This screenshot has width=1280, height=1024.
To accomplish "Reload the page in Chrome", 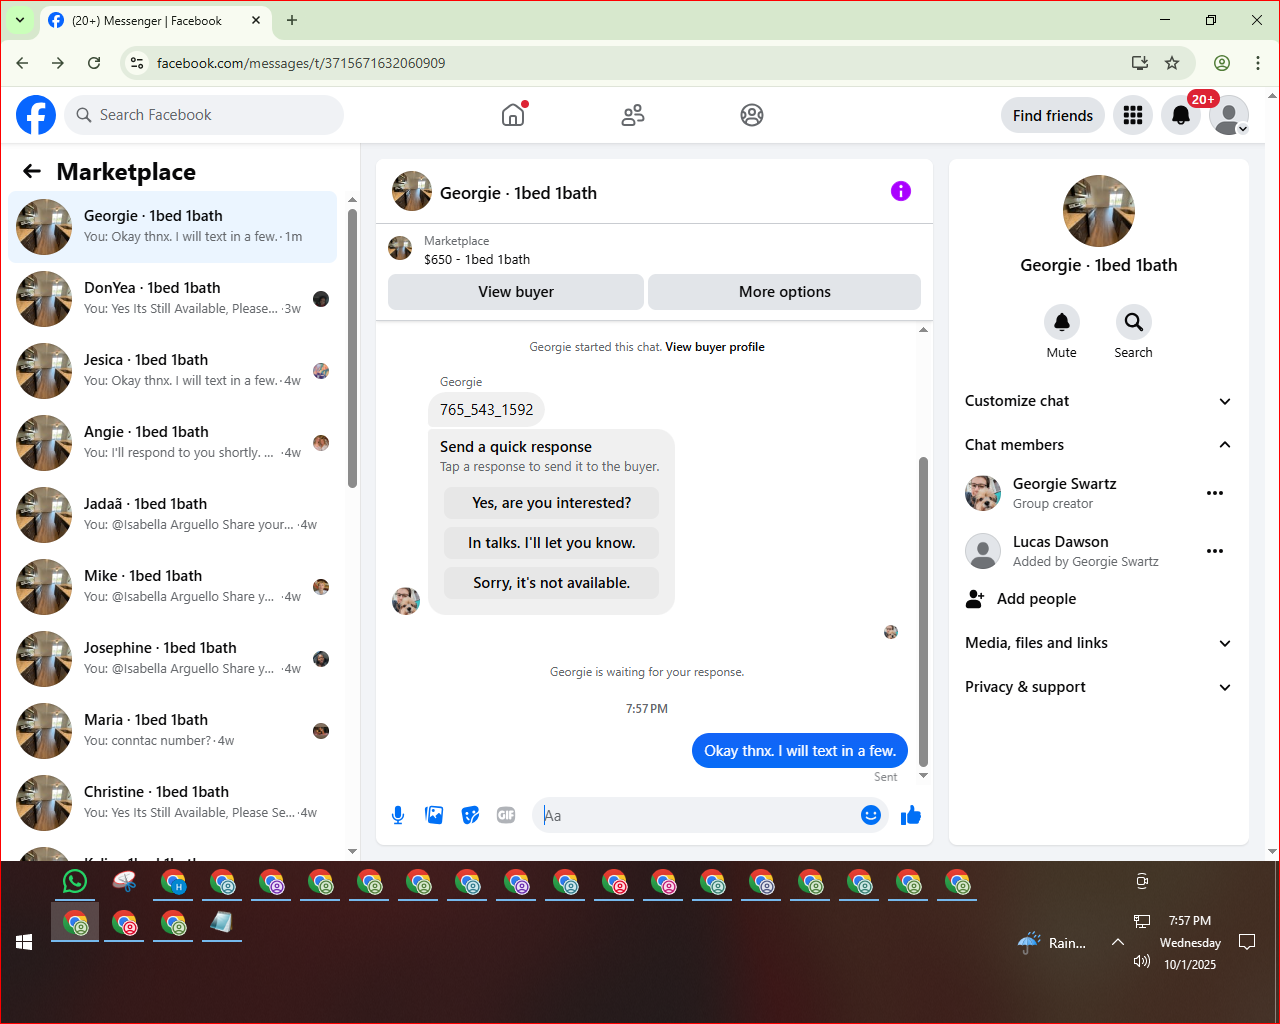I will (x=94, y=63).
